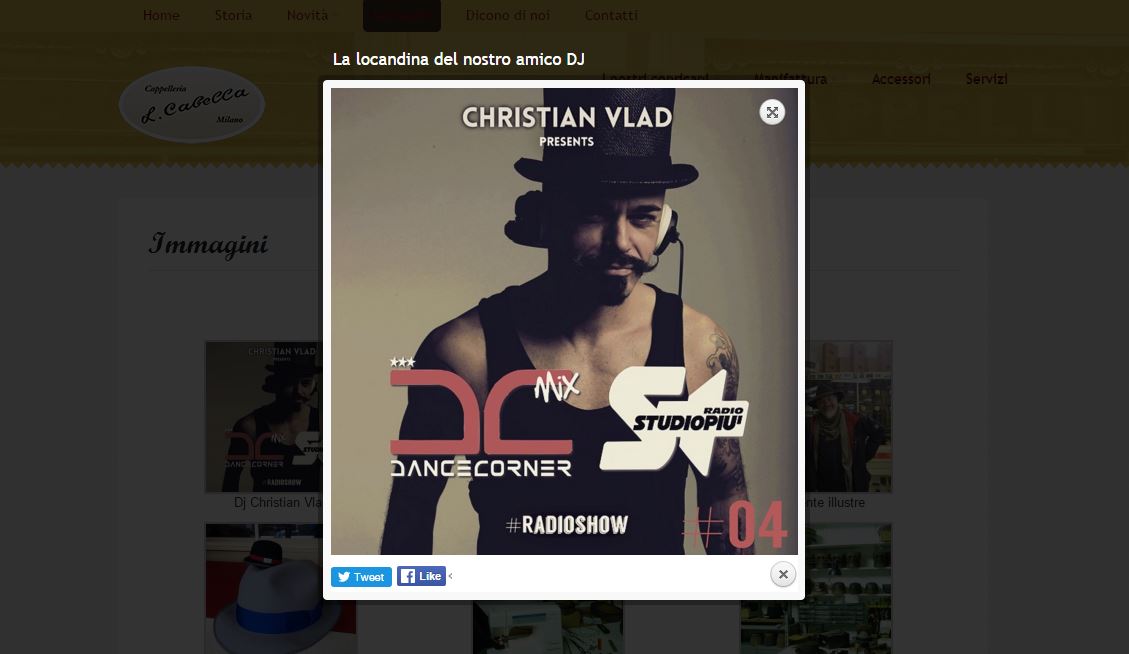Click the L. Cabella Milano logo
1129x654 pixels.
point(192,104)
